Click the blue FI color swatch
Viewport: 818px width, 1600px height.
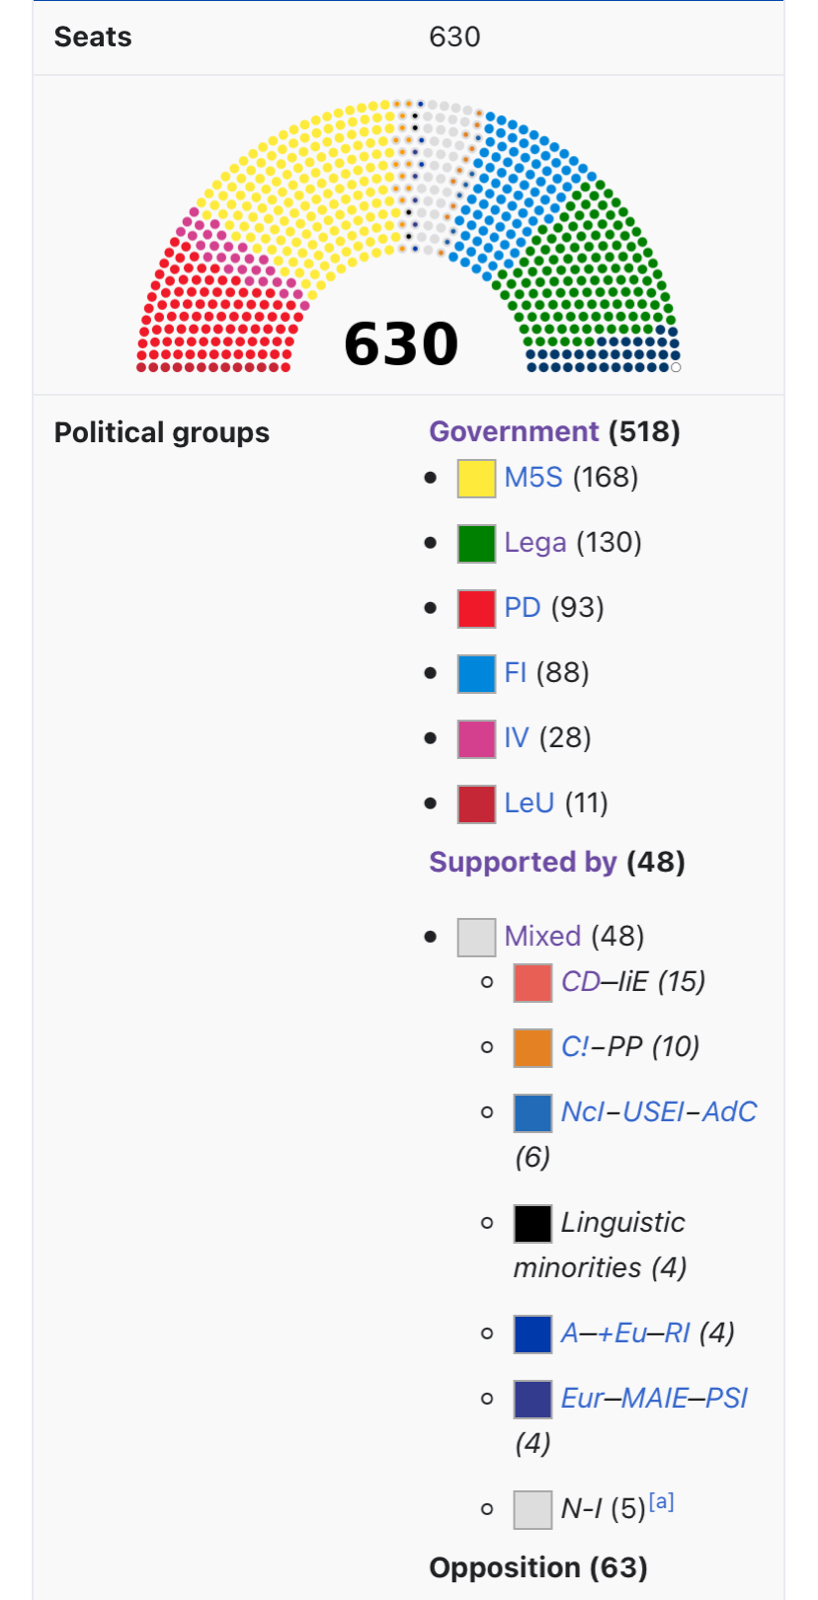click(x=476, y=673)
